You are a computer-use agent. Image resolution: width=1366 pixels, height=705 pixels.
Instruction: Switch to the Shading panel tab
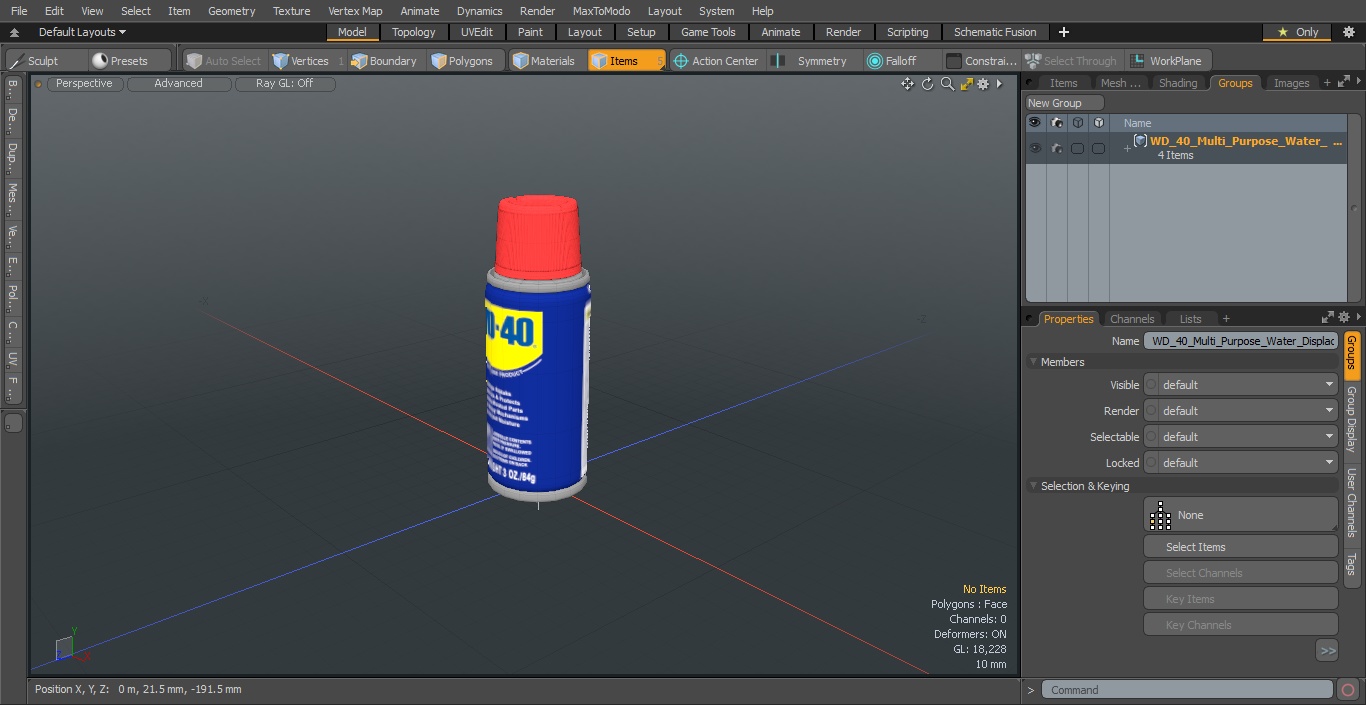tap(1177, 83)
